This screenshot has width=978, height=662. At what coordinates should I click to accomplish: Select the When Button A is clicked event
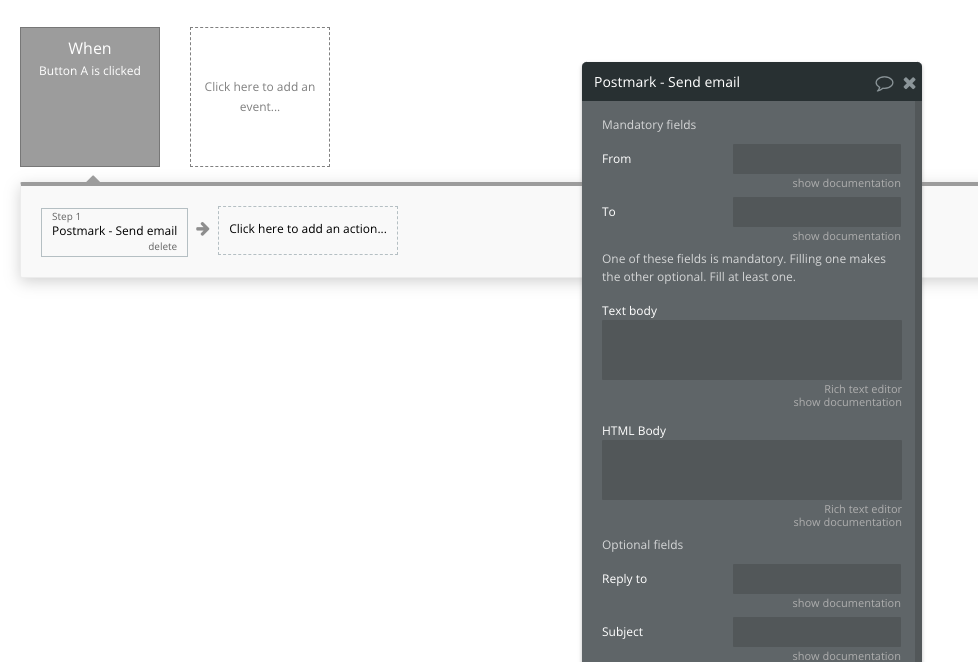pos(90,96)
